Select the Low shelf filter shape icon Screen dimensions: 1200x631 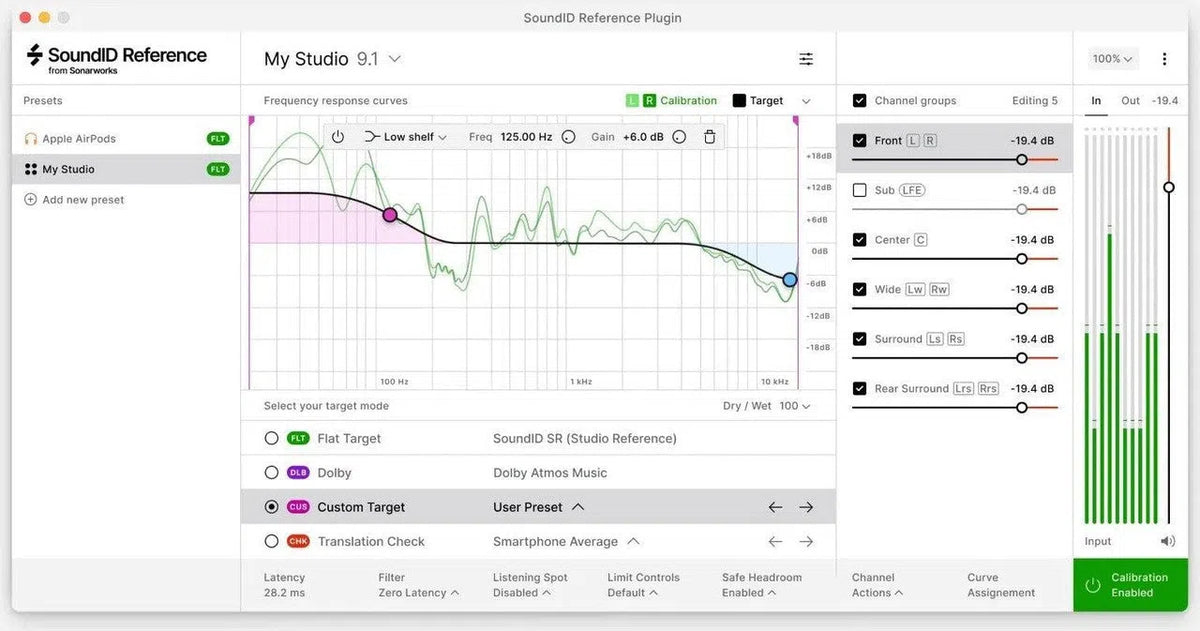(371, 137)
